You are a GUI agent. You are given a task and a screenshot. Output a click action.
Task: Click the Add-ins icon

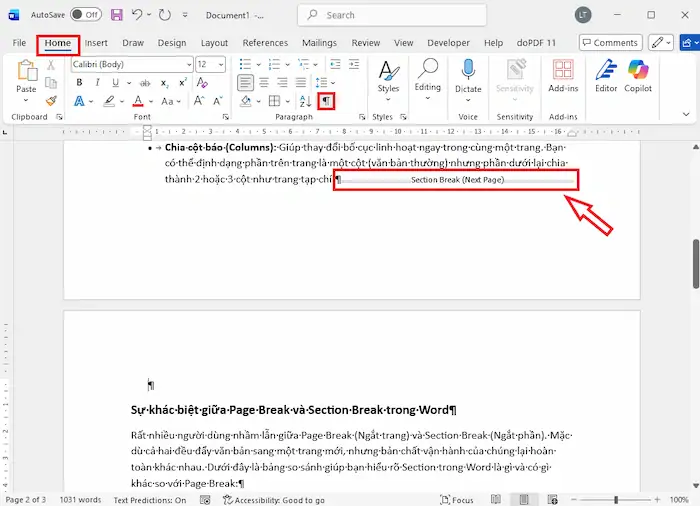[564, 75]
